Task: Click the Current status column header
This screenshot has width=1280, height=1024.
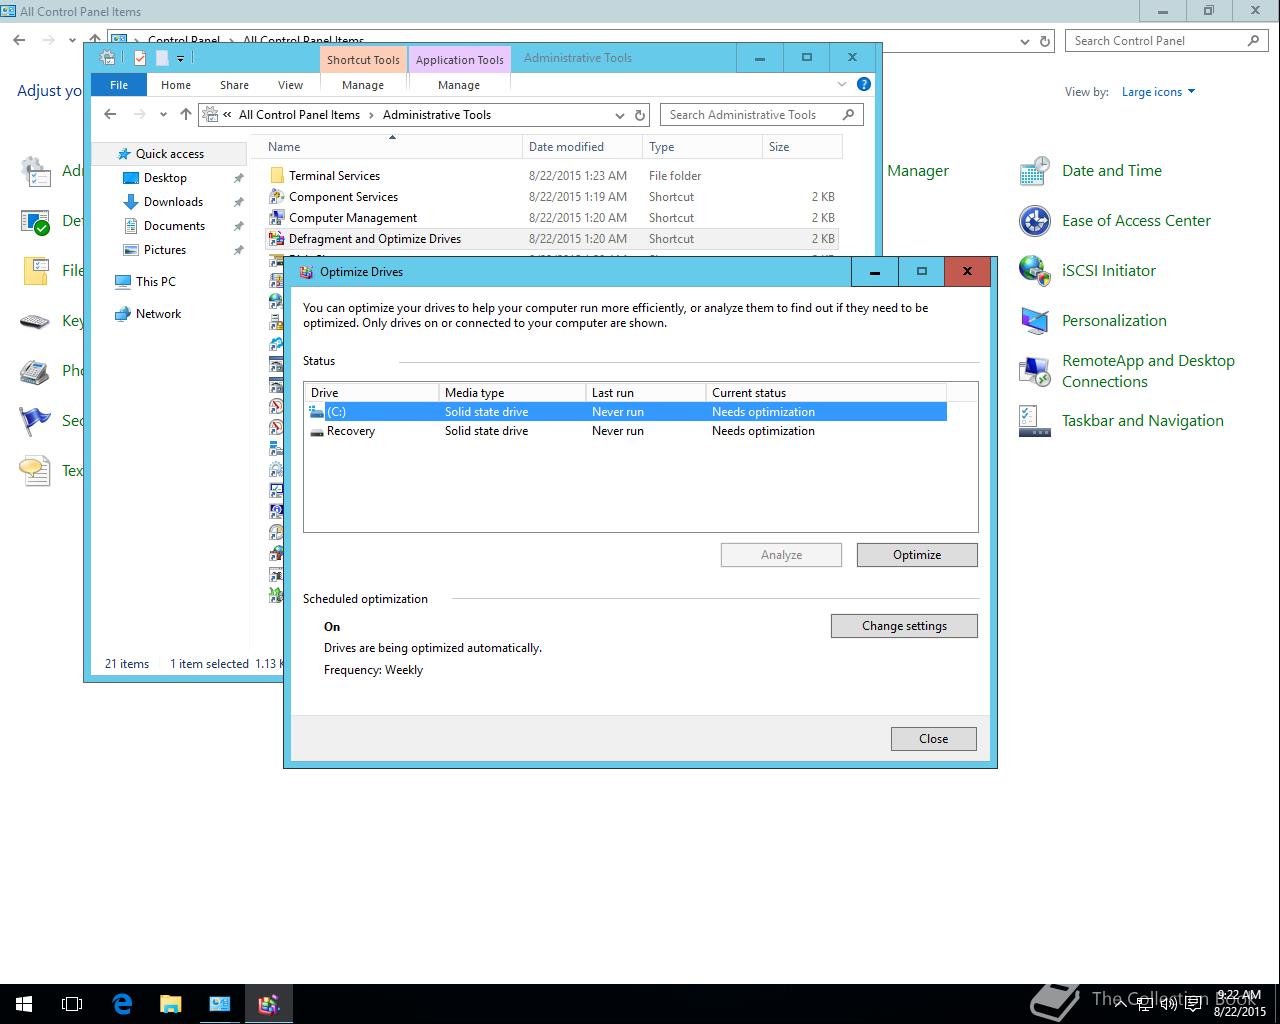Action: (x=826, y=393)
